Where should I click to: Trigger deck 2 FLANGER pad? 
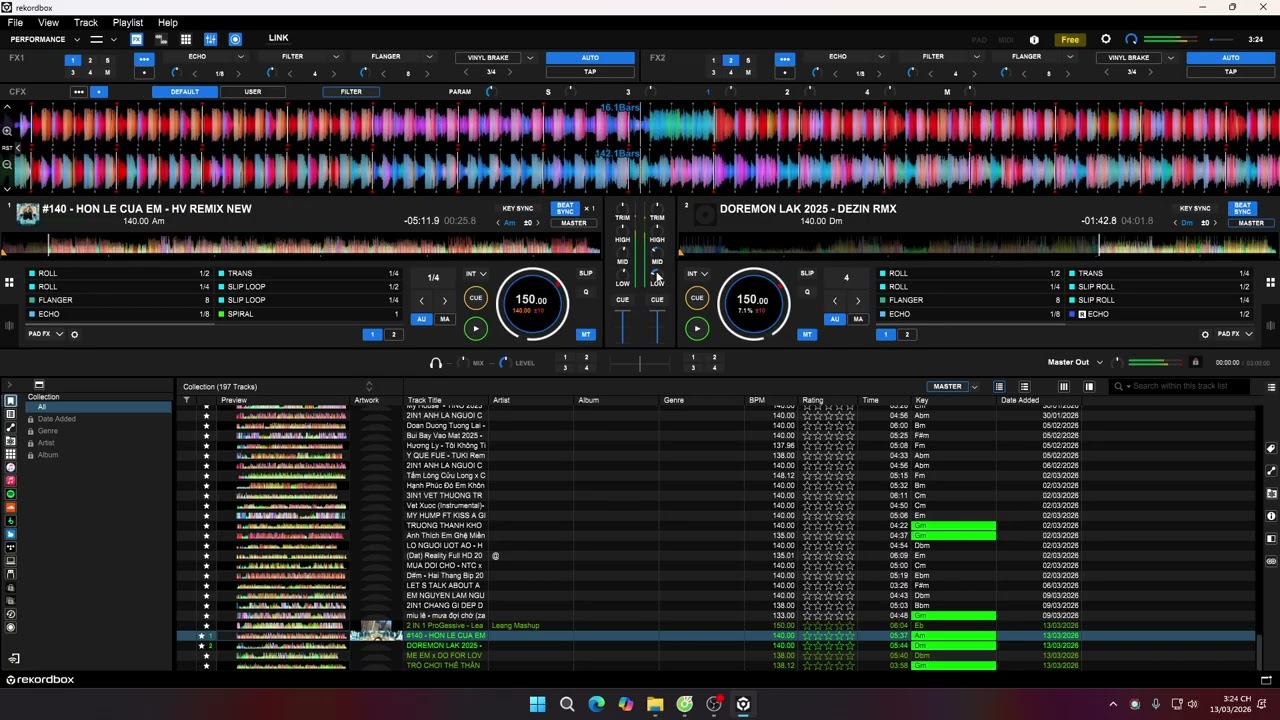(970, 300)
